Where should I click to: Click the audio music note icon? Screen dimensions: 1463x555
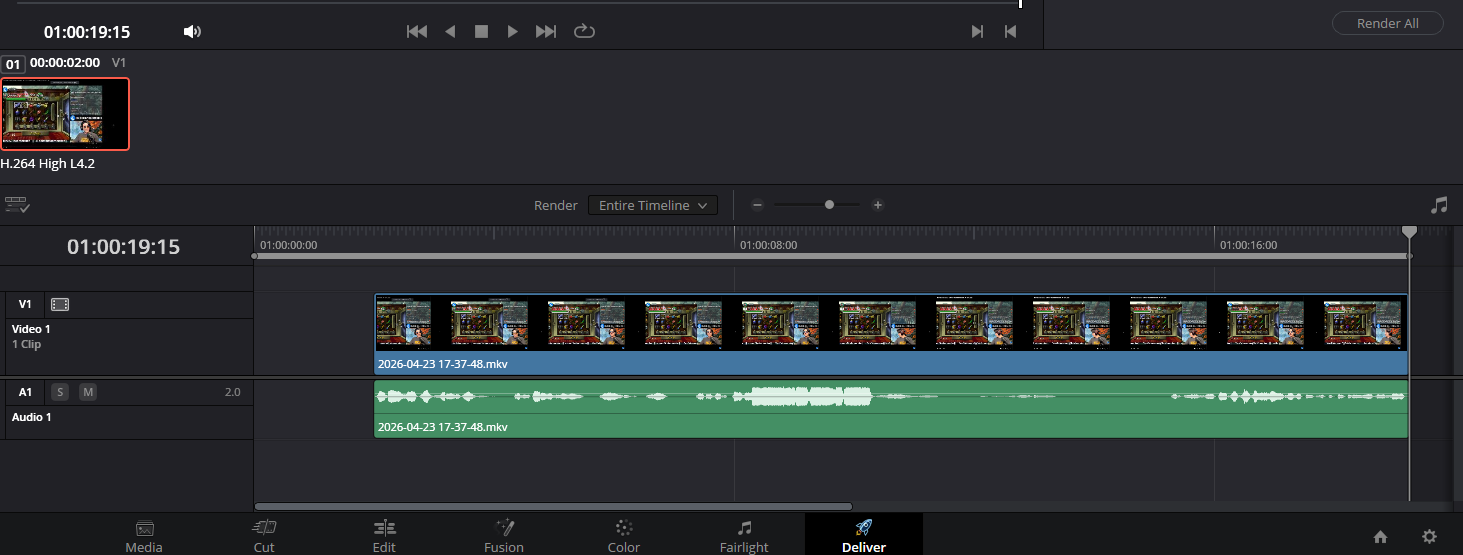(x=1439, y=205)
